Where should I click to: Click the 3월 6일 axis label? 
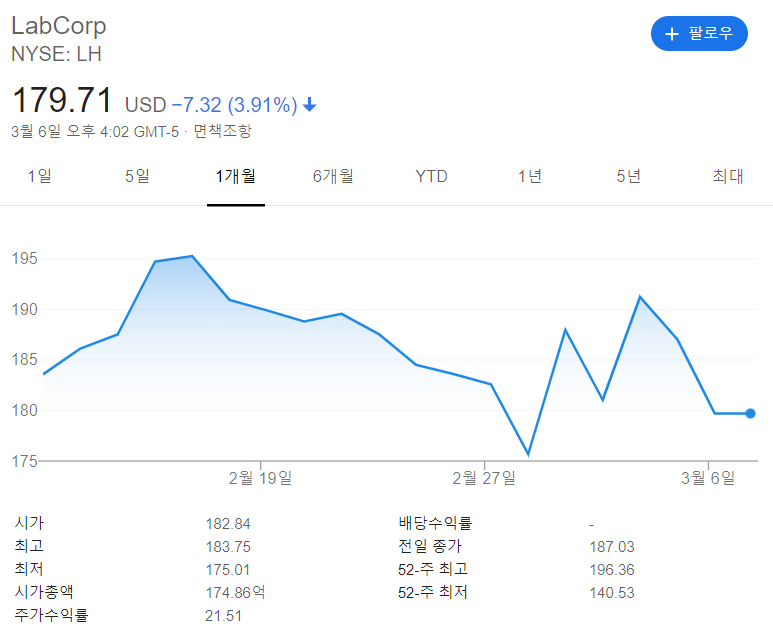(708, 478)
